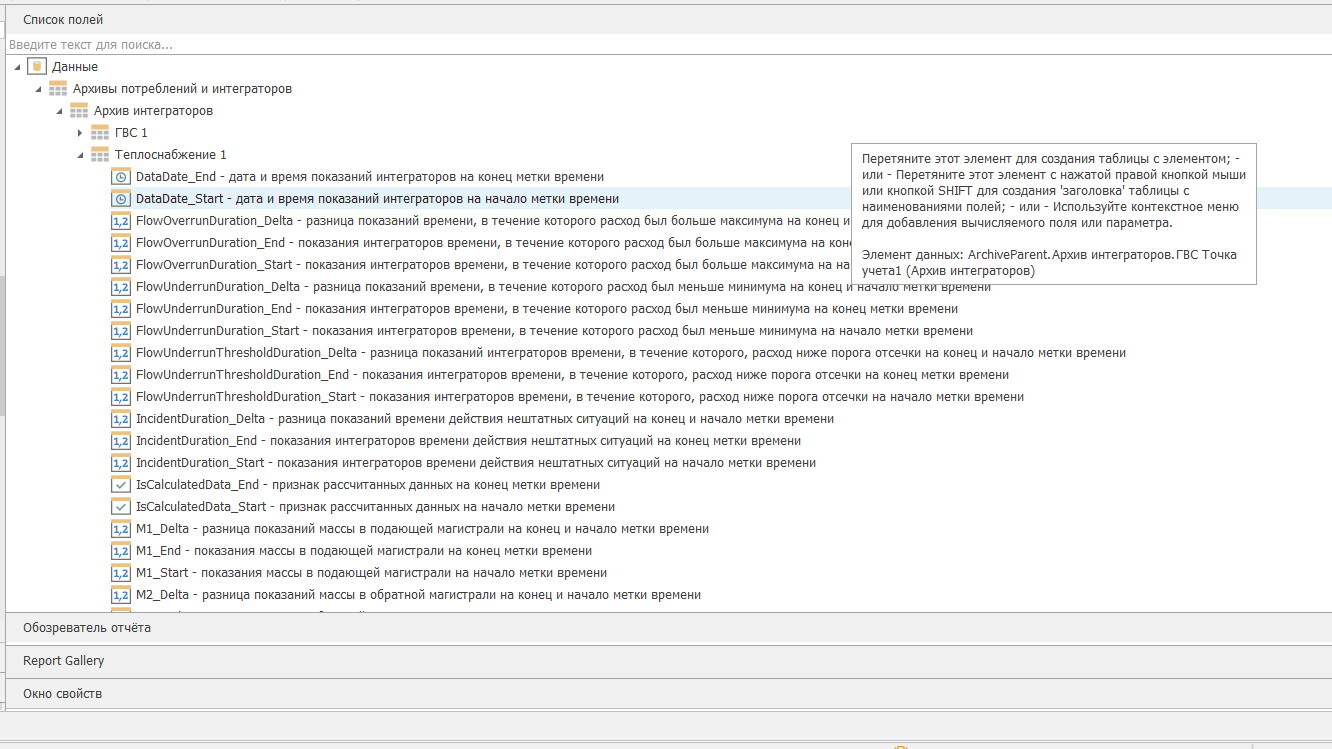The width and height of the screenshot is (1332, 749).
Task: Select IncidentDuration_End field text
Action: click(x=469, y=440)
